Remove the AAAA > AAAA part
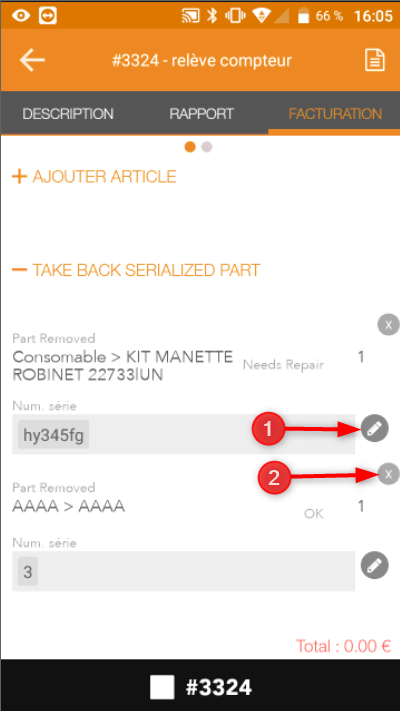The height and width of the screenshot is (711, 400). tap(388, 474)
